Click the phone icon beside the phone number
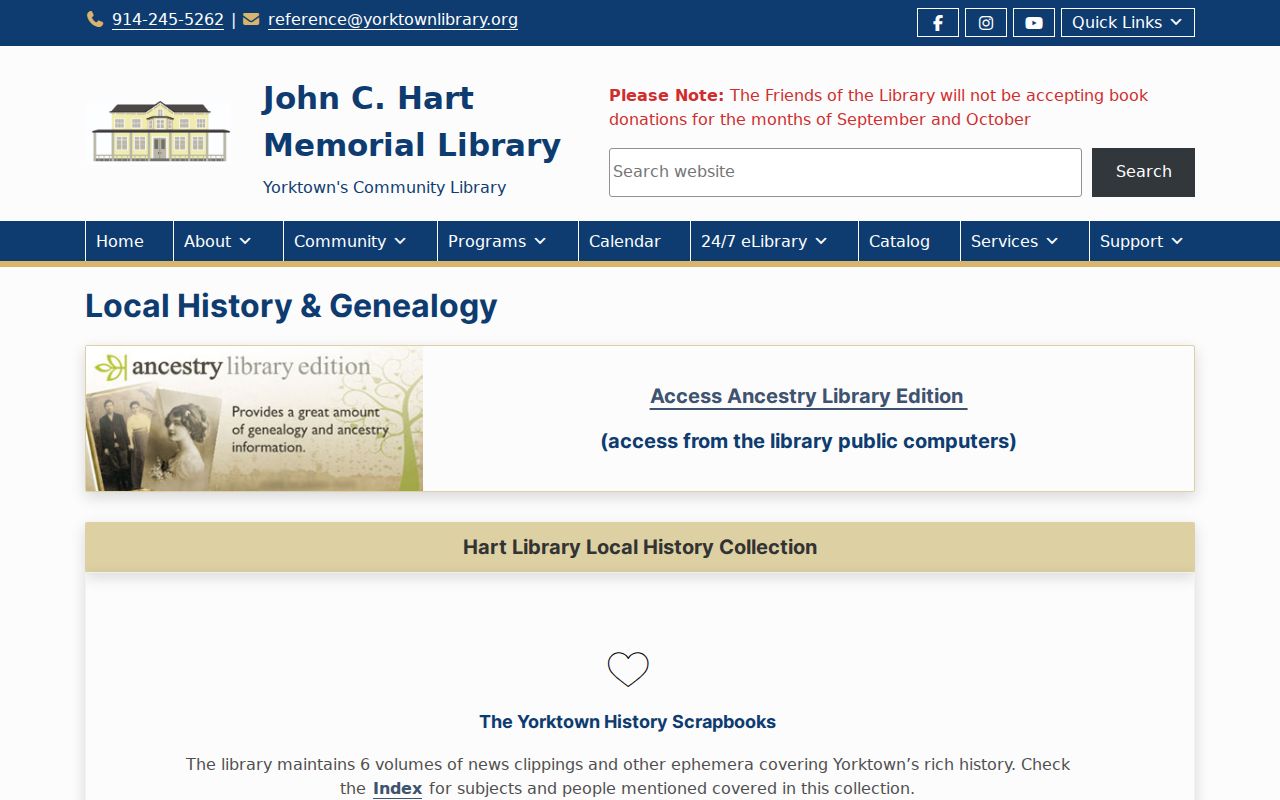The height and width of the screenshot is (800, 1280). coord(95,19)
